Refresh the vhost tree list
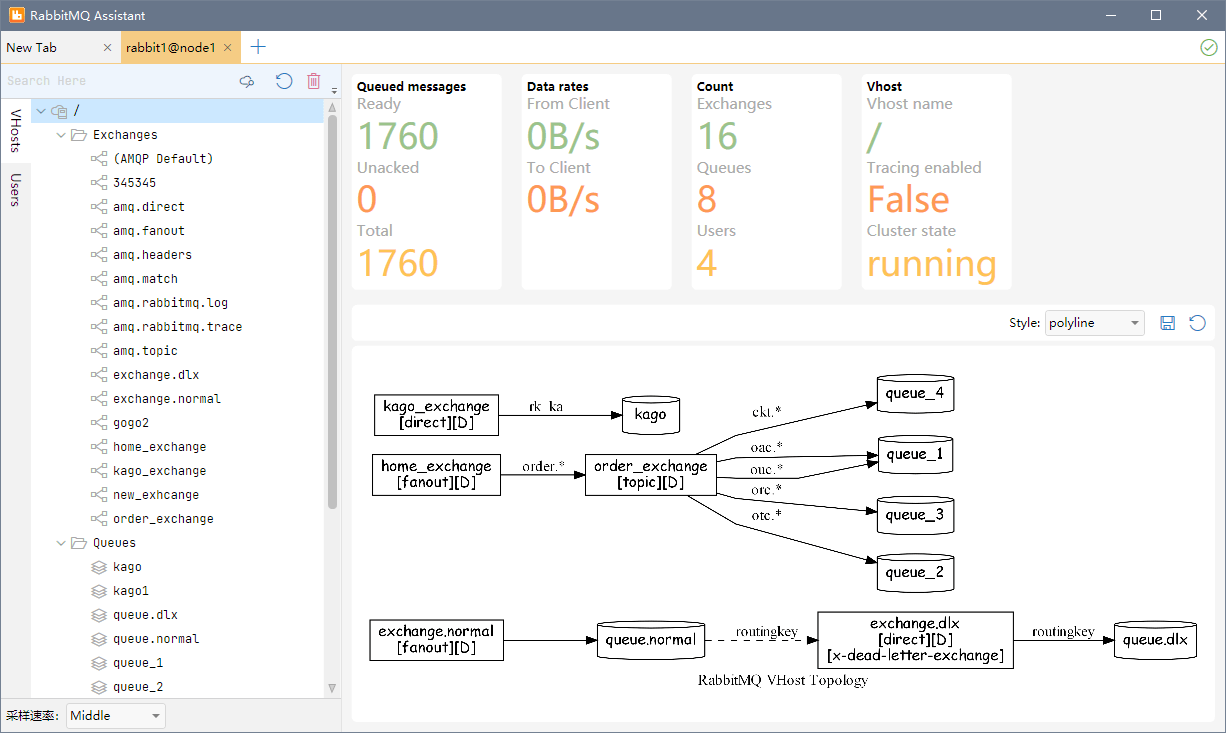Image resolution: width=1226 pixels, height=733 pixels. click(284, 81)
